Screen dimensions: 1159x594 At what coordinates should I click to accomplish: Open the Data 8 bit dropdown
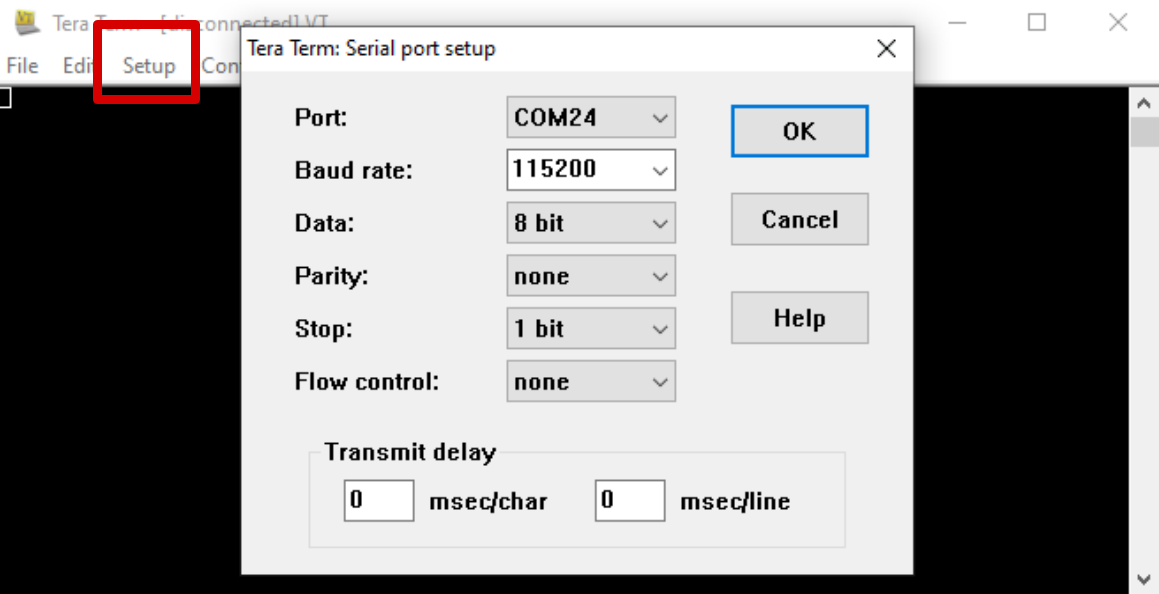[591, 223]
